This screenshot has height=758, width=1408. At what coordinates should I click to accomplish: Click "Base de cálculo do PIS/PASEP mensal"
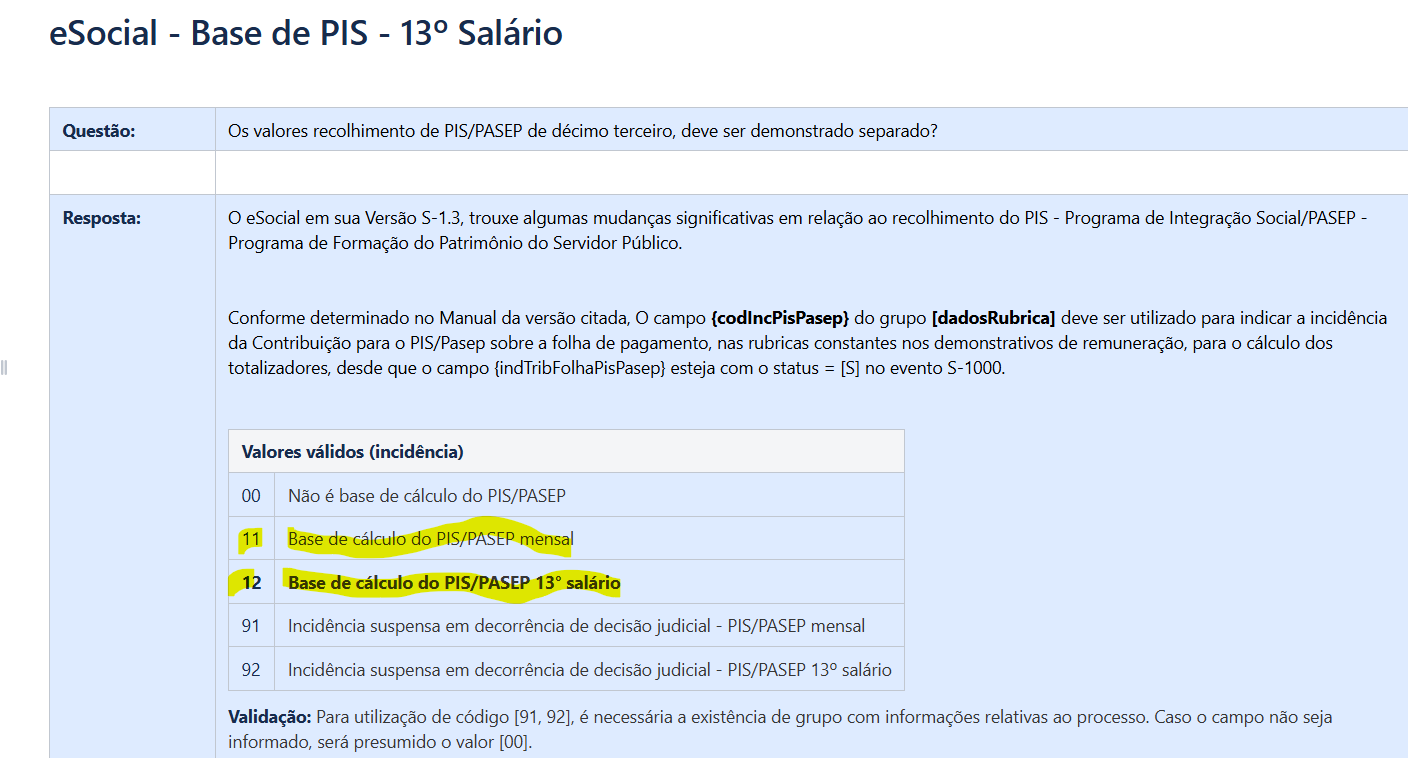(431, 539)
